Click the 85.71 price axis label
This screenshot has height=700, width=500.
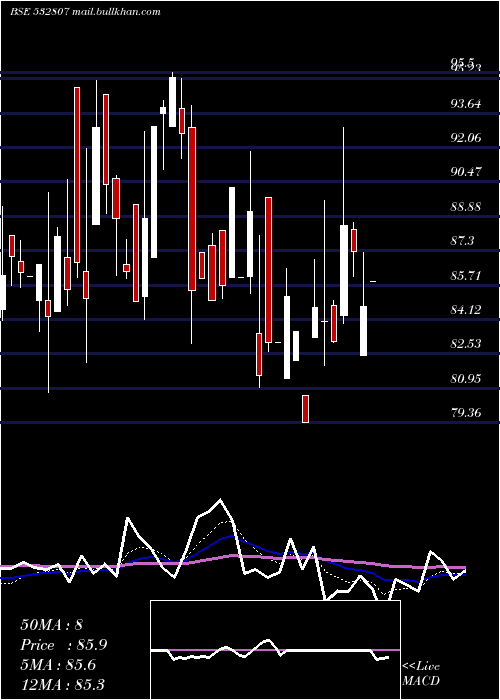(466, 275)
